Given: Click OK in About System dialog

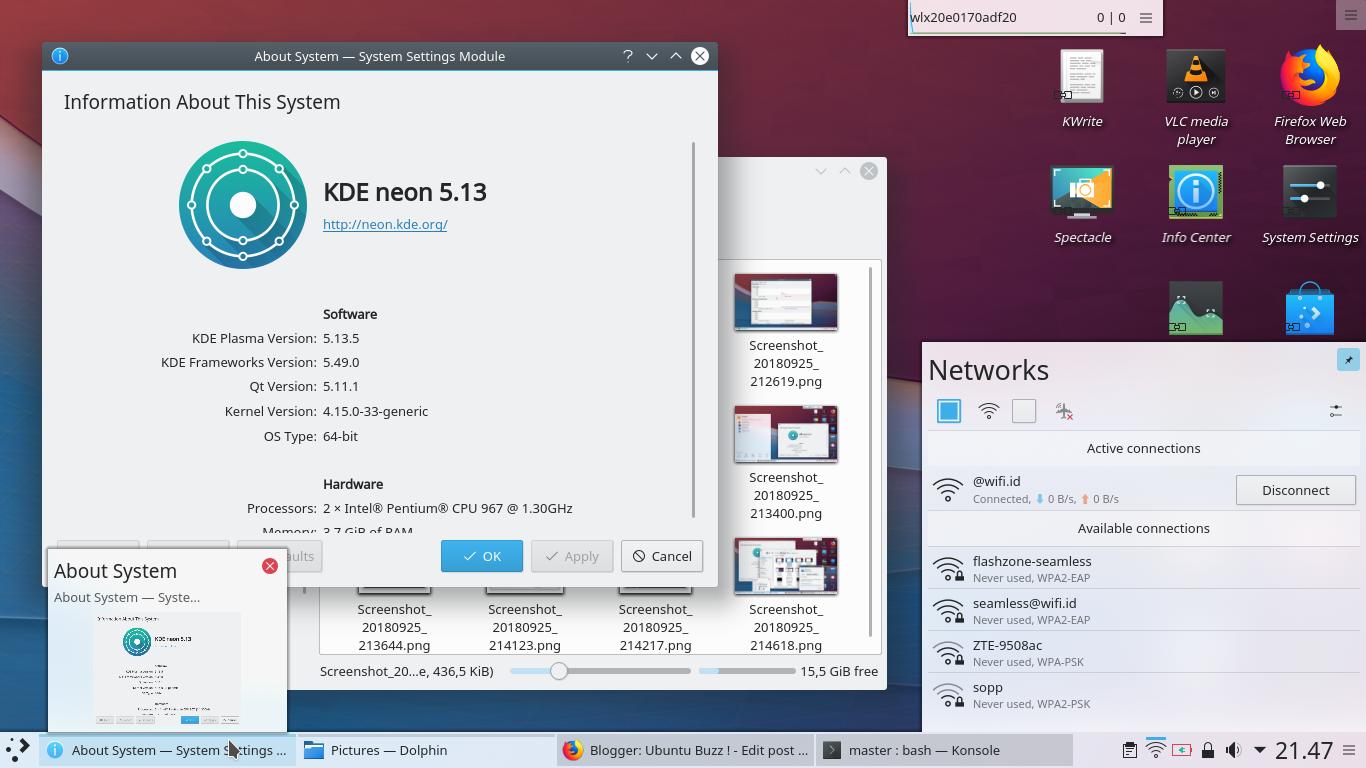Looking at the screenshot, I should 482,556.
